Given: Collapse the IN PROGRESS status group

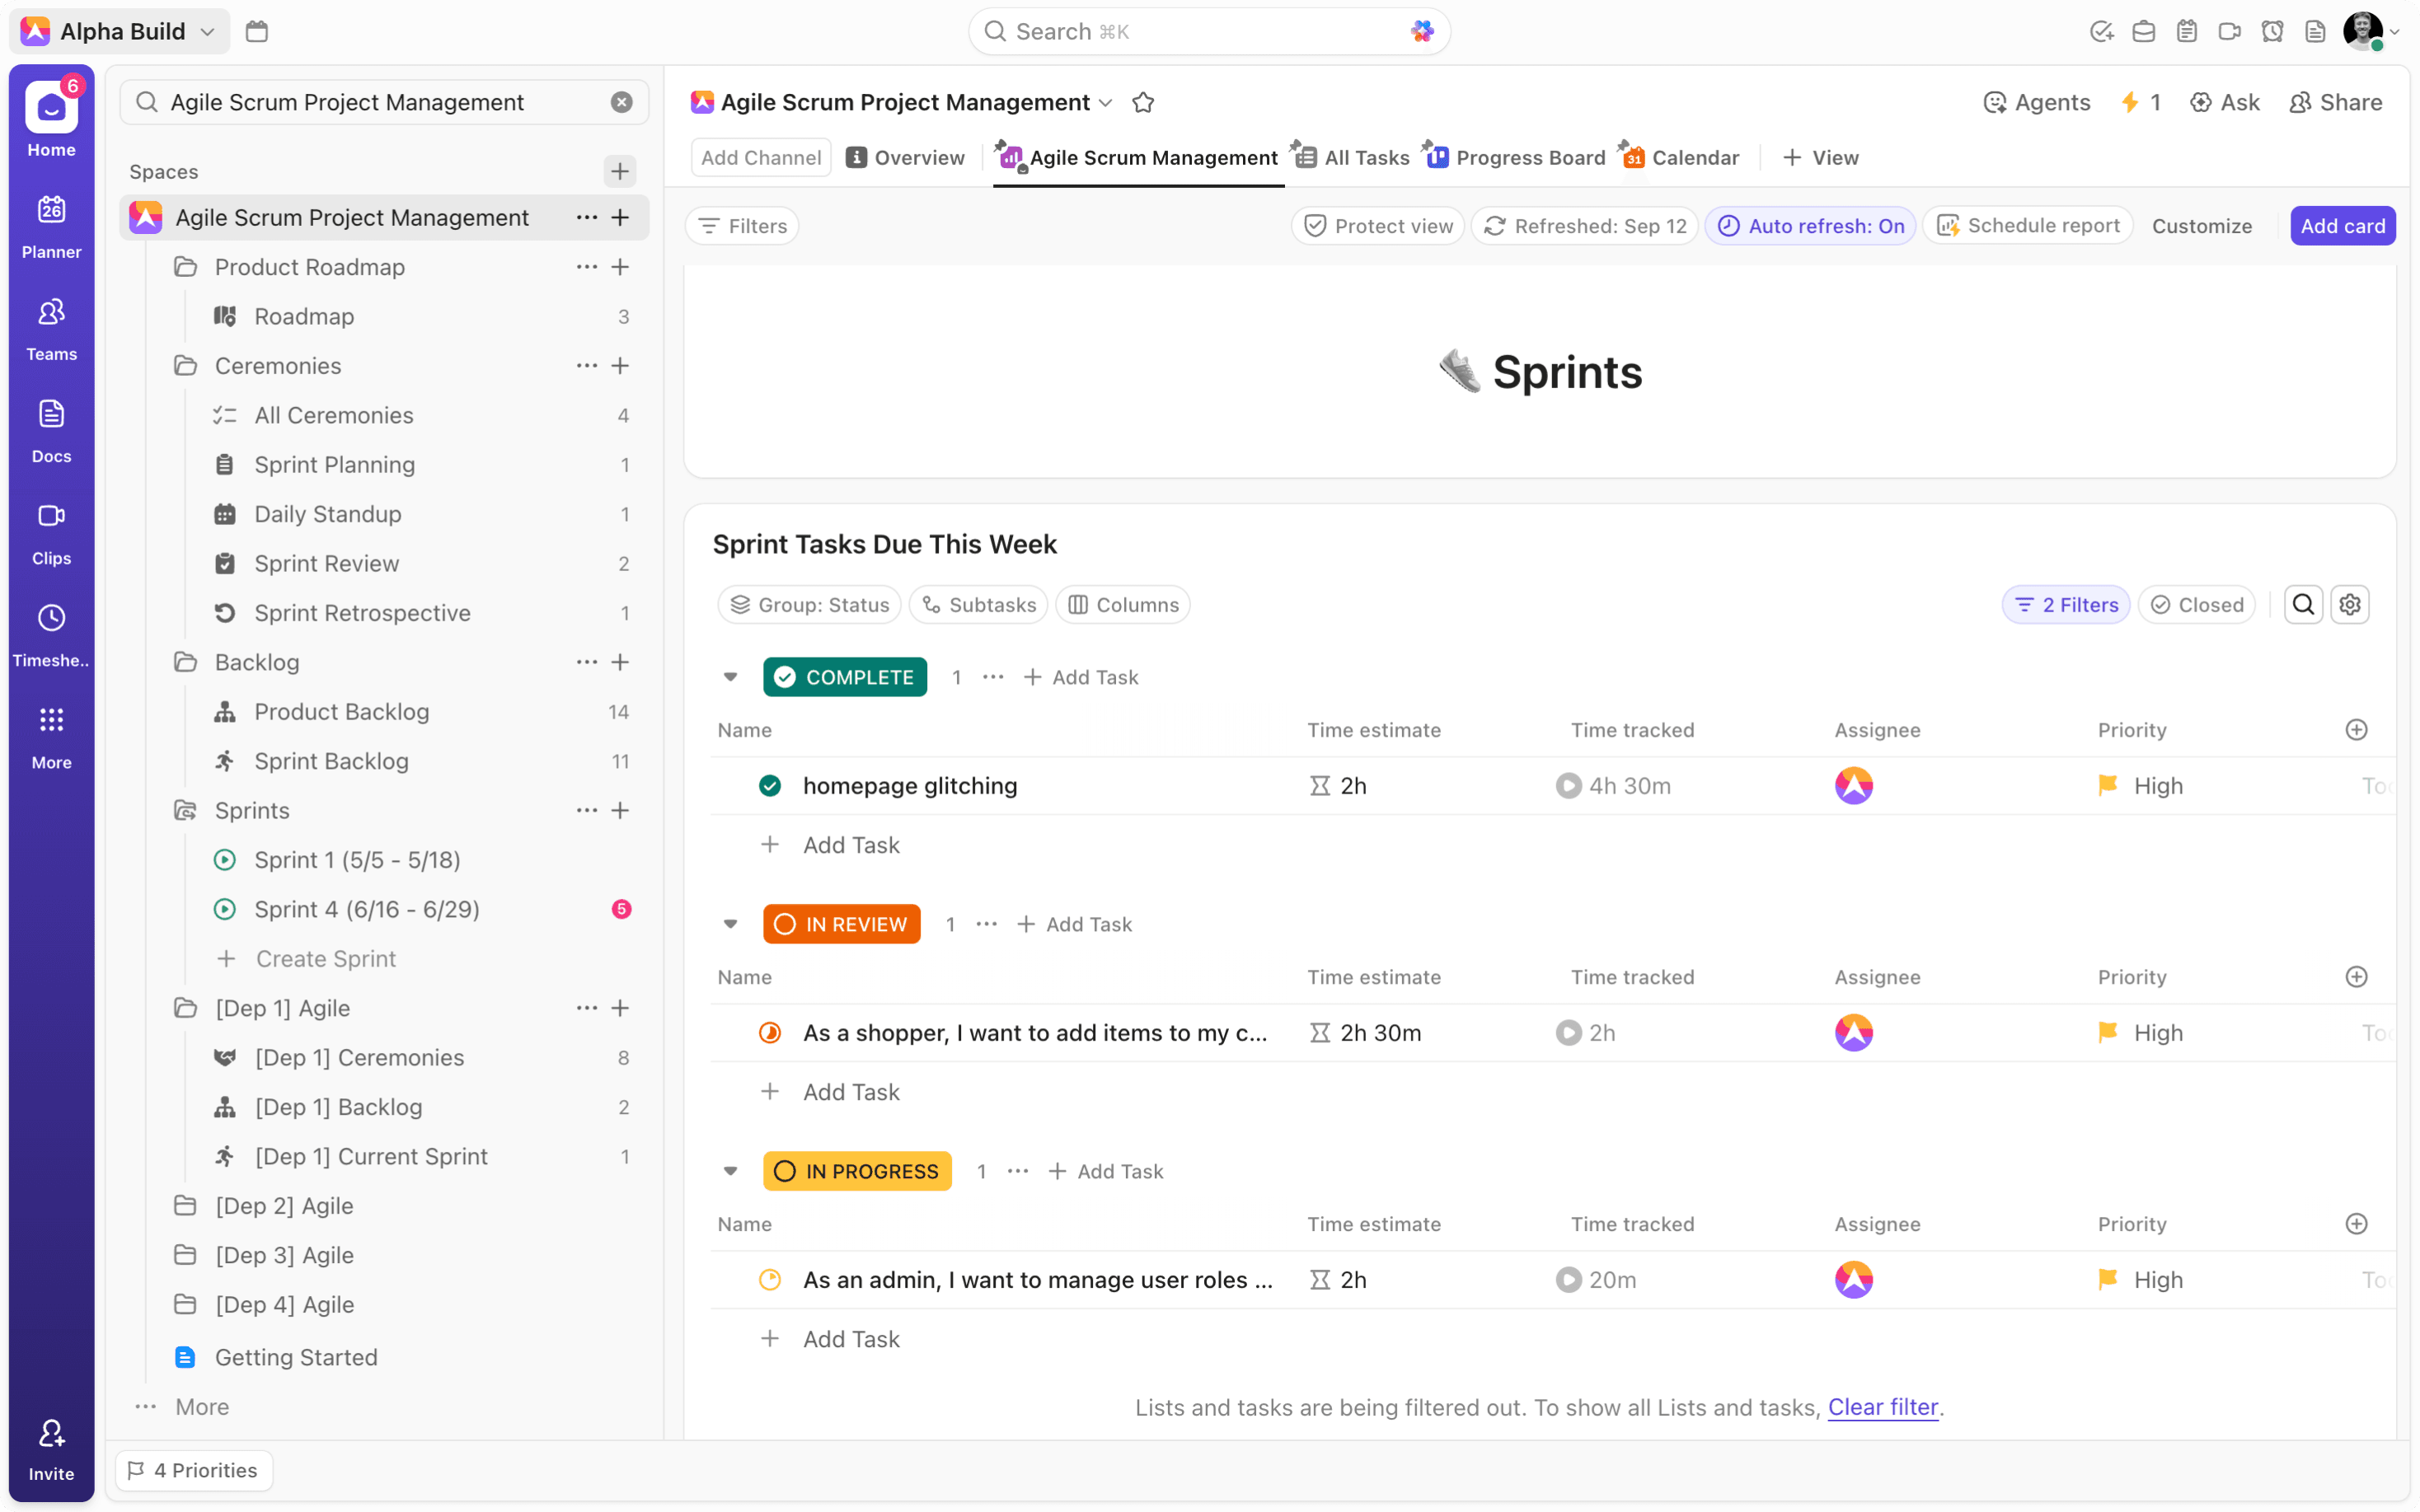Looking at the screenshot, I should pyautogui.click(x=731, y=1171).
